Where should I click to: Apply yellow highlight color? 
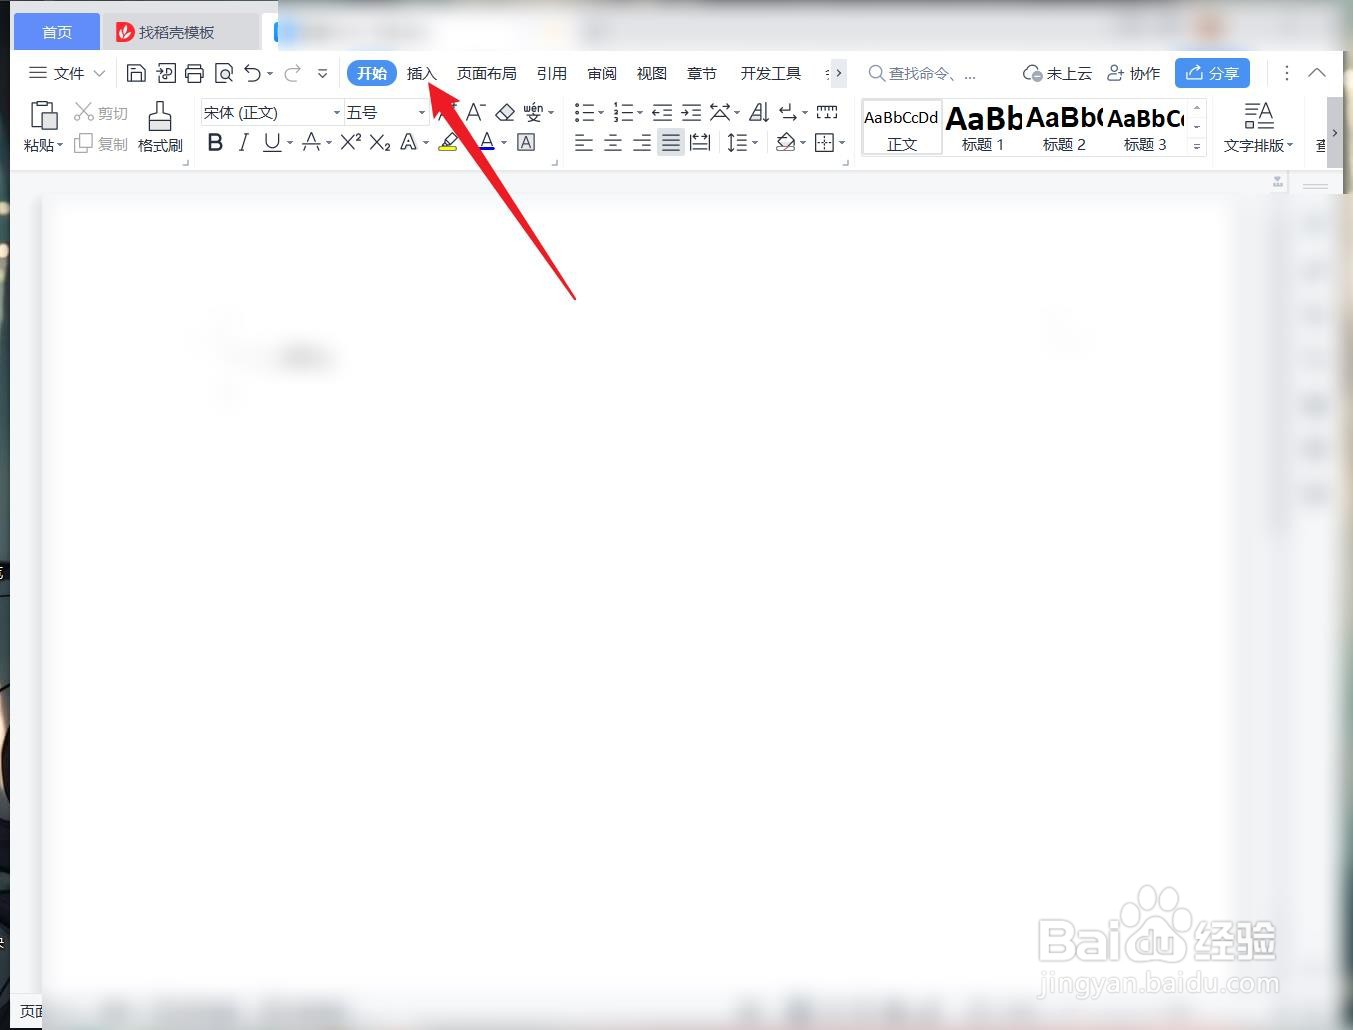point(448,143)
